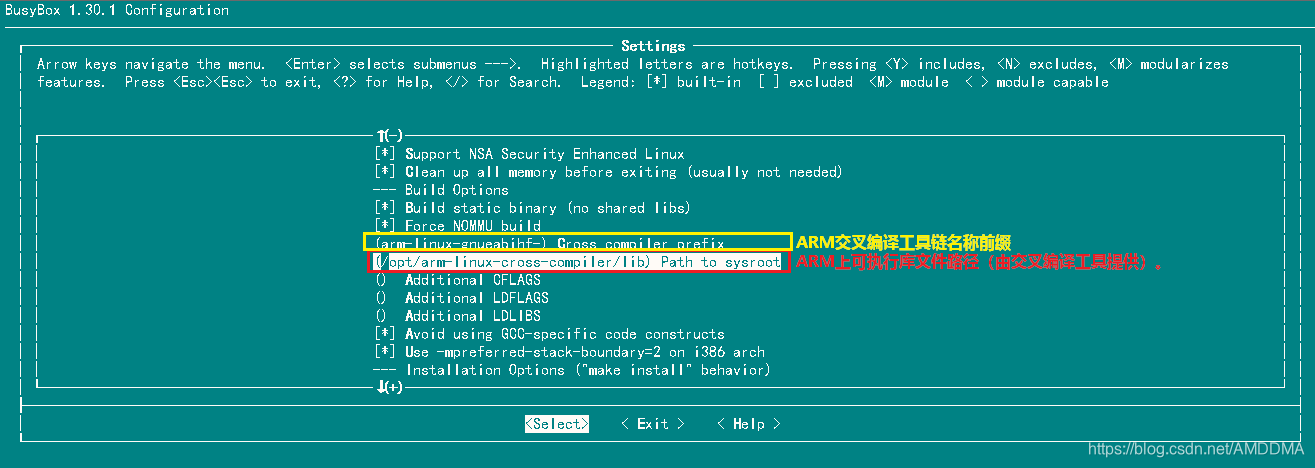Image resolution: width=1315 pixels, height=468 pixels.
Task: Toggle Avoid using GCC-specific code constructs
Action: 549,334
